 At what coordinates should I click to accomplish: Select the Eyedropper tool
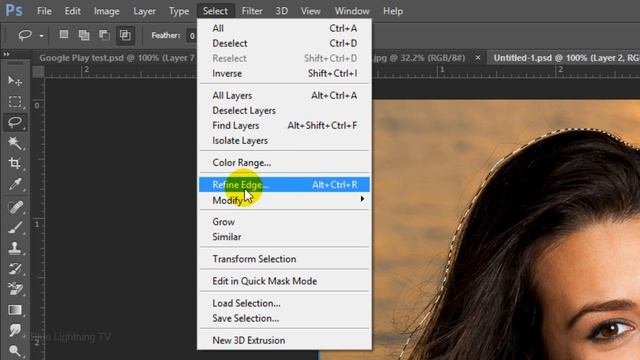coord(15,184)
